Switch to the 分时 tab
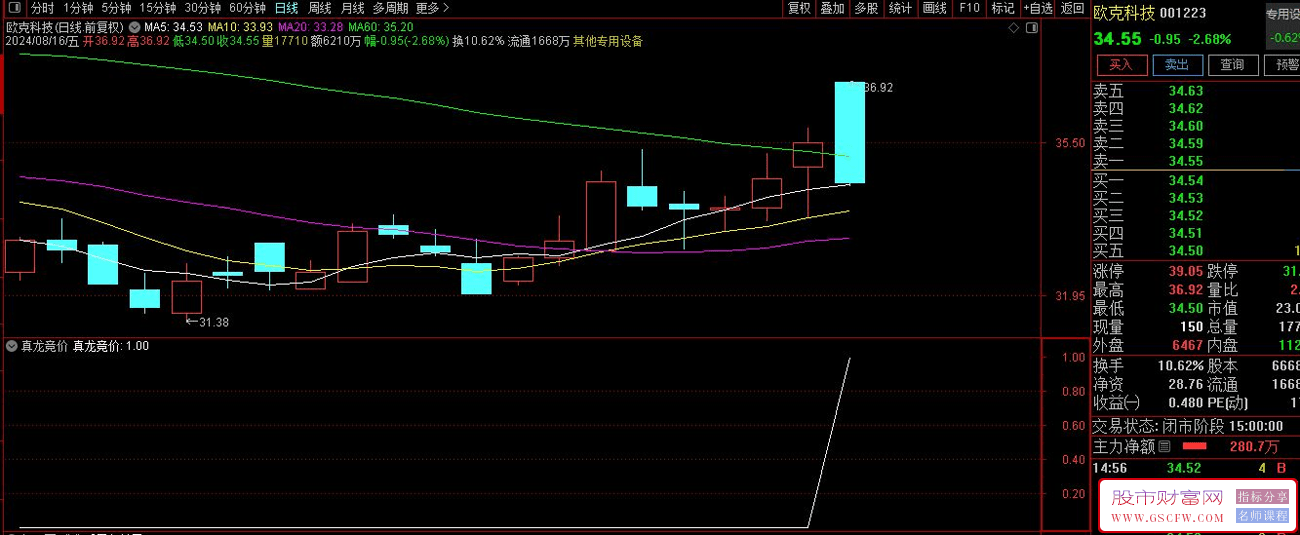The width and height of the screenshot is (1300, 535). [x=43, y=8]
